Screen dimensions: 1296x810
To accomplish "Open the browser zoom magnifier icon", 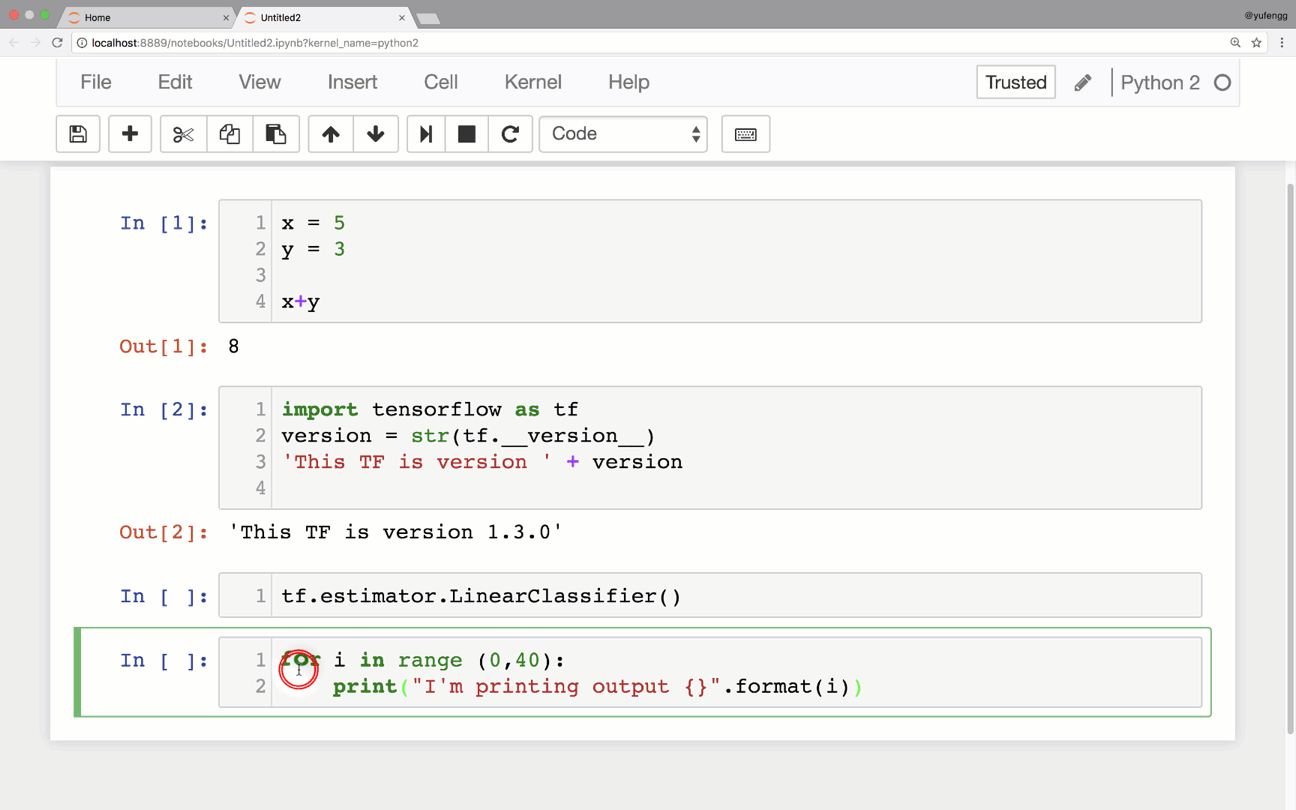I will tap(1236, 43).
